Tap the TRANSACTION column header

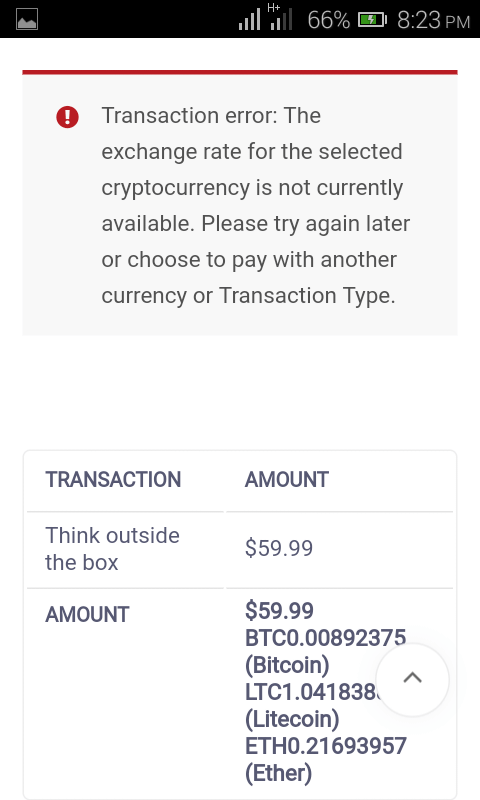click(x=113, y=480)
